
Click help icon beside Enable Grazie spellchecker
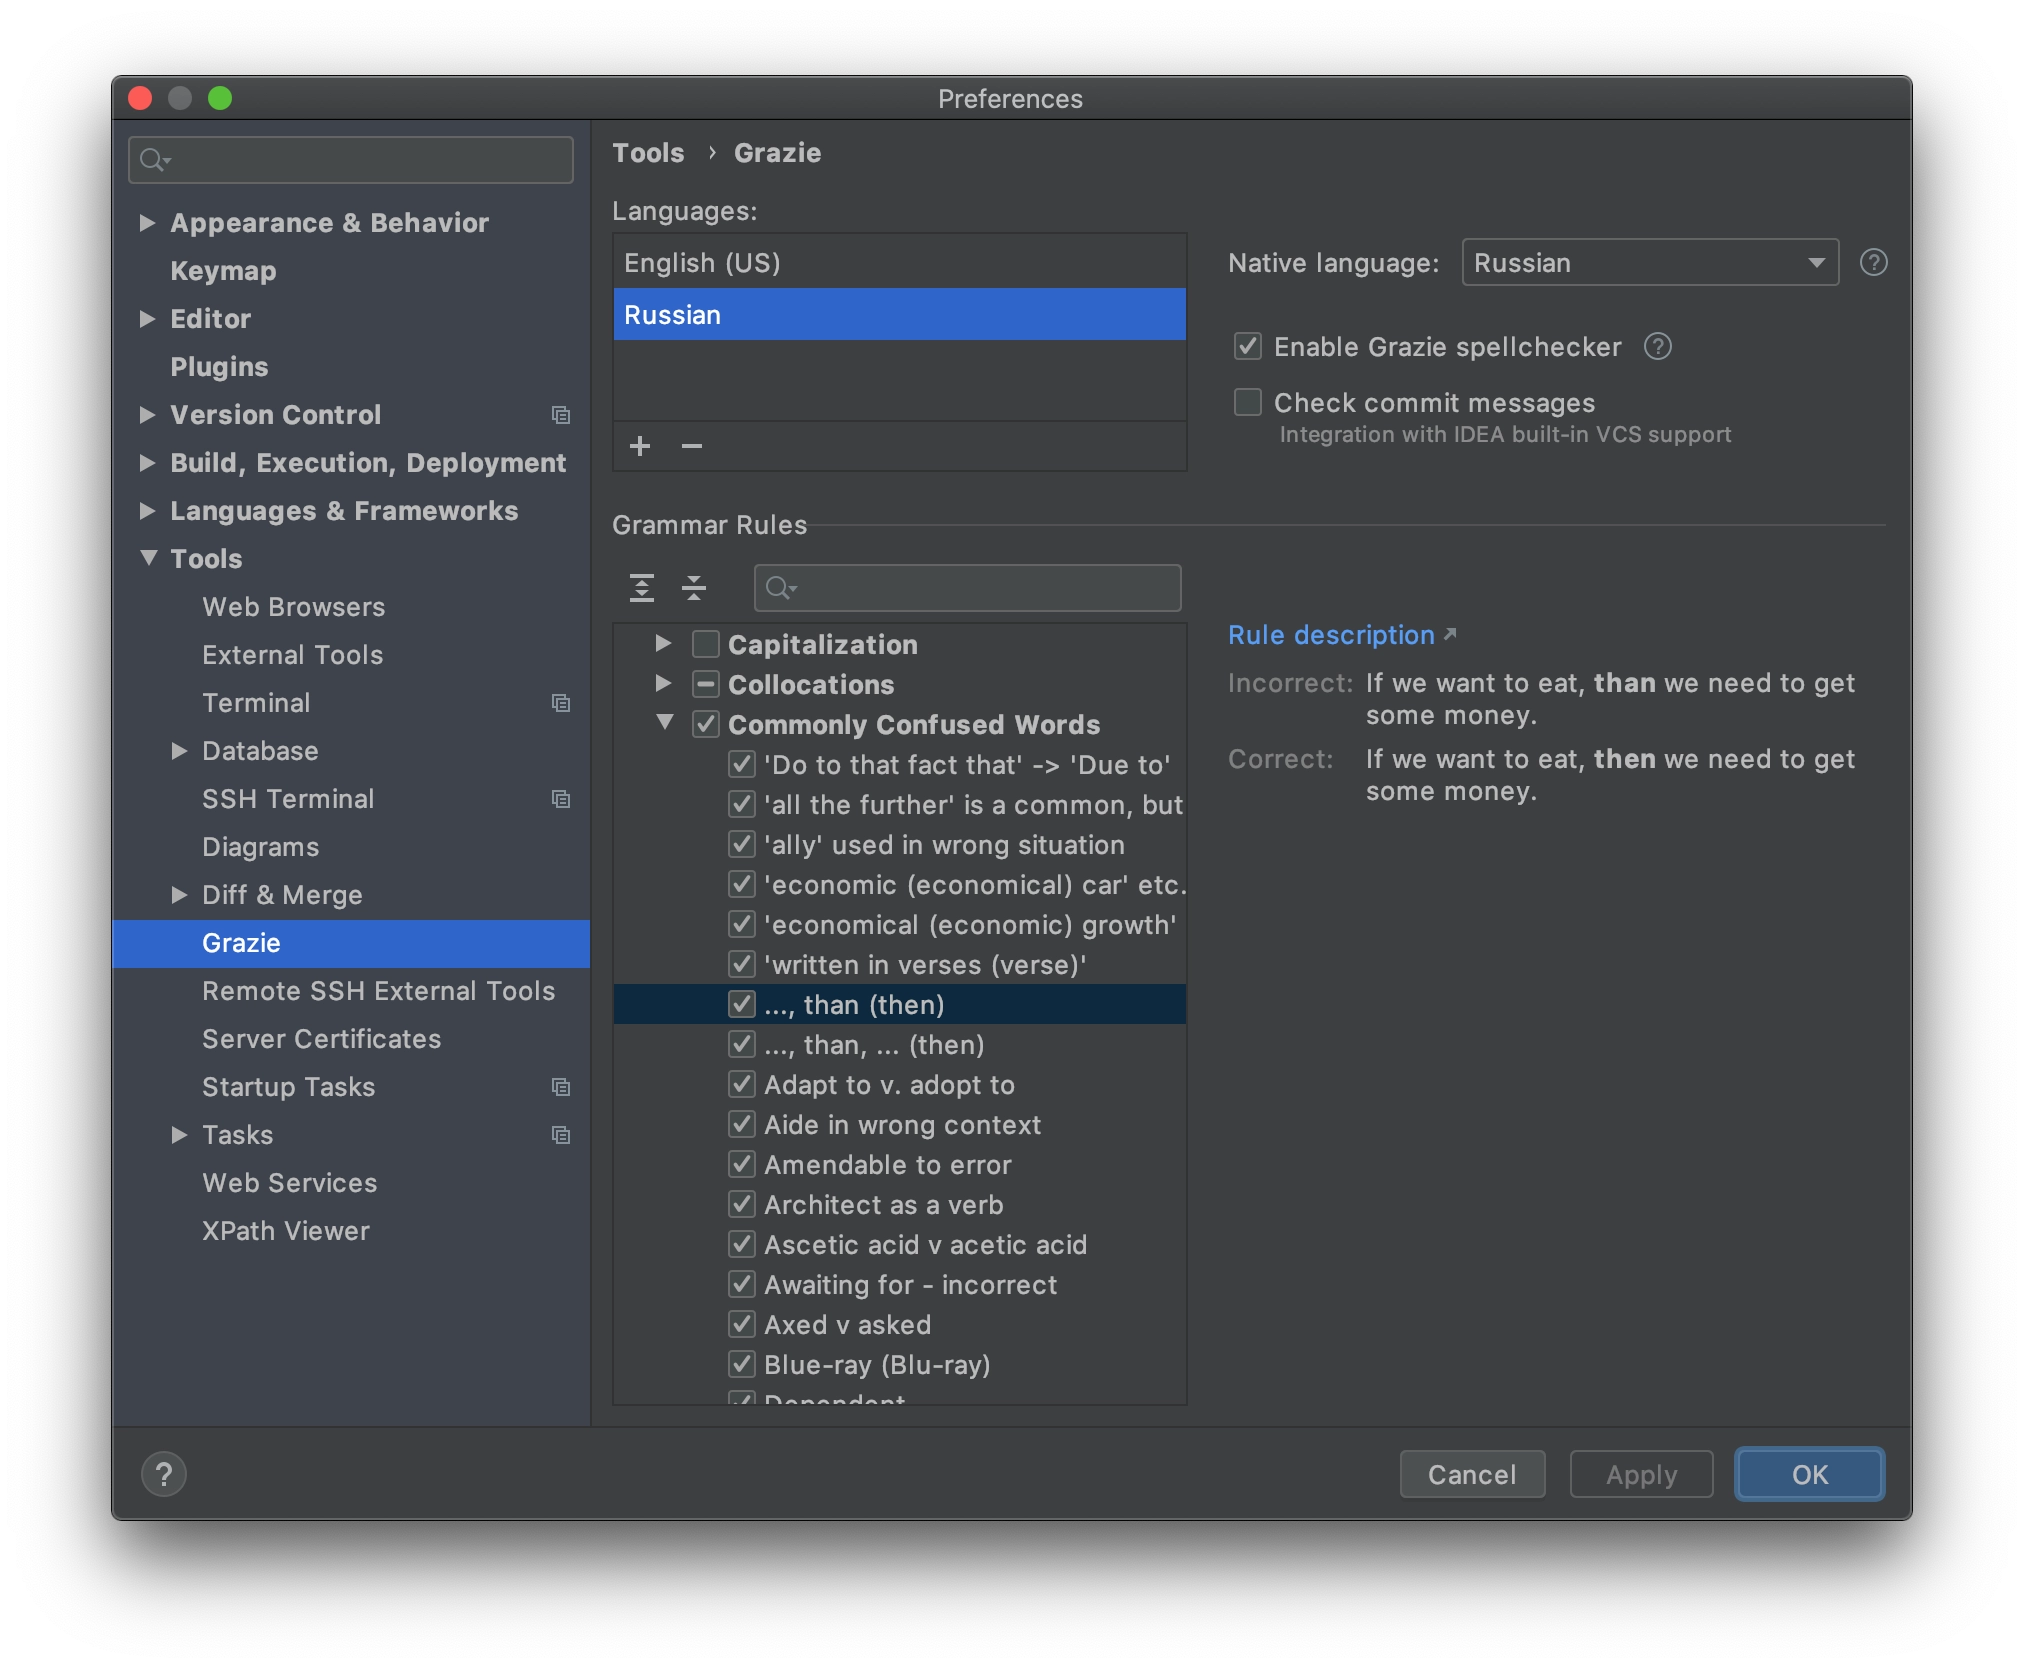pos(1658,347)
